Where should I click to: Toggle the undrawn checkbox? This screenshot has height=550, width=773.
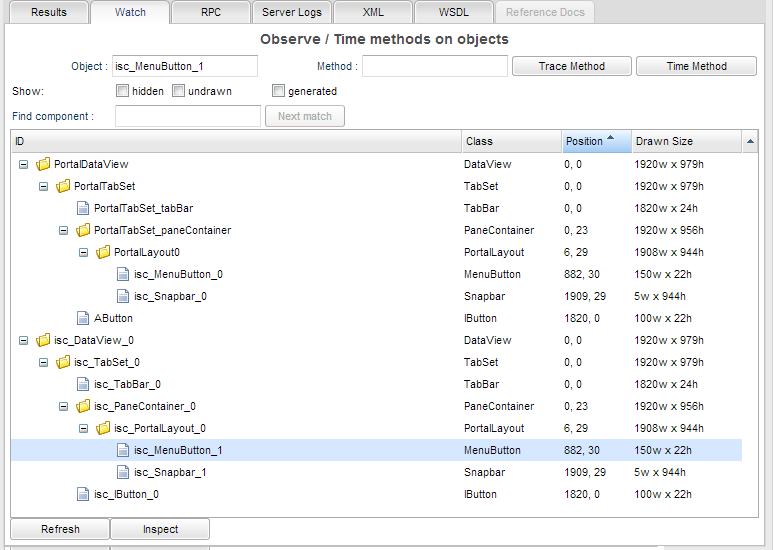179,91
